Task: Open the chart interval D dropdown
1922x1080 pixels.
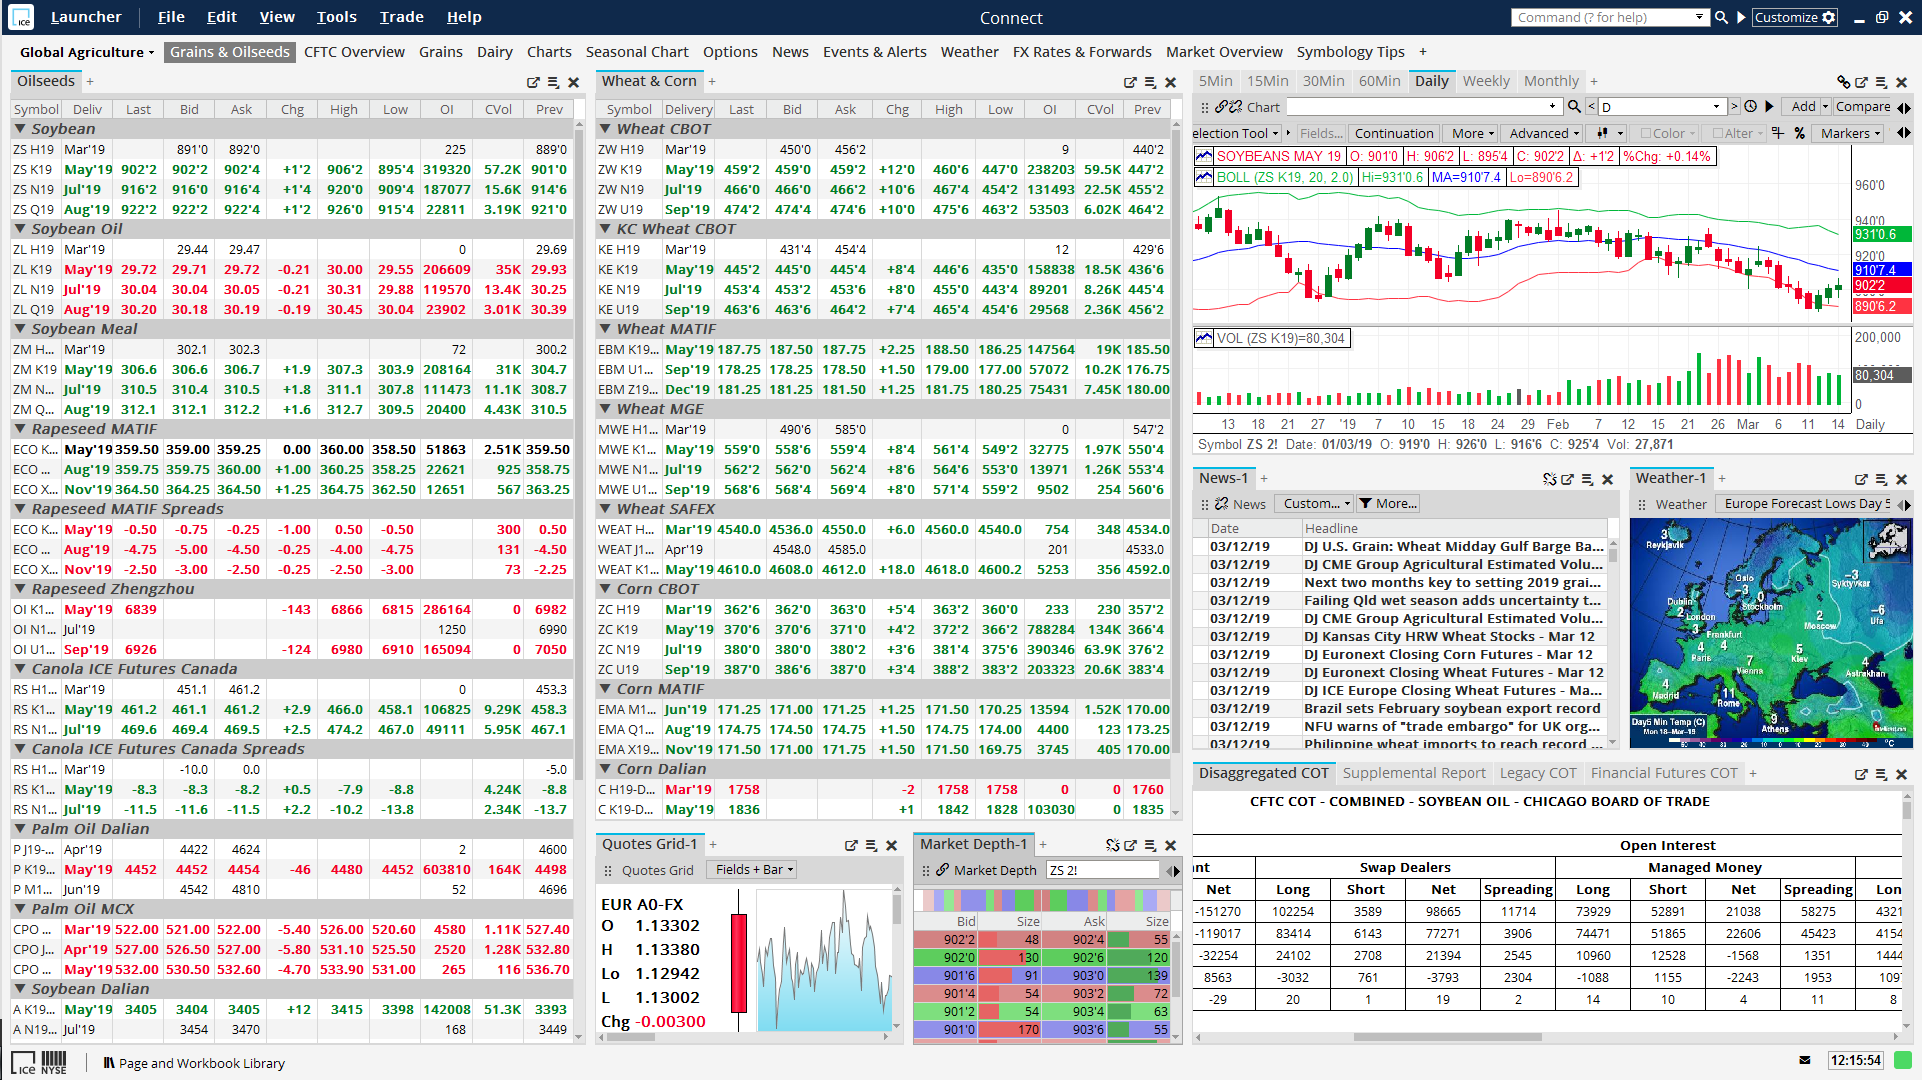Action: (x=1717, y=106)
